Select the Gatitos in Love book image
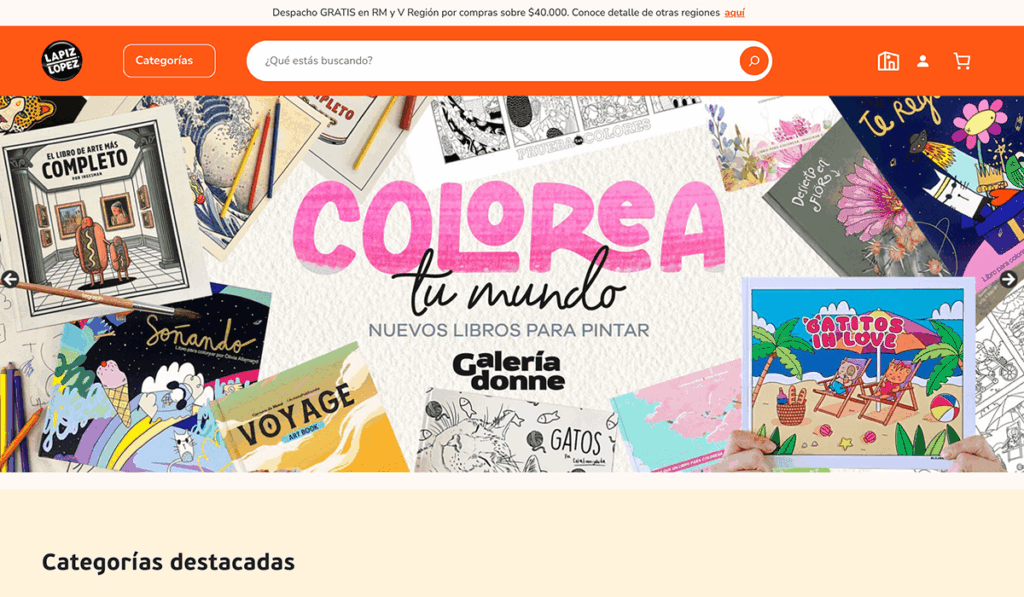Image resolution: width=1024 pixels, height=597 pixels. coord(857,372)
